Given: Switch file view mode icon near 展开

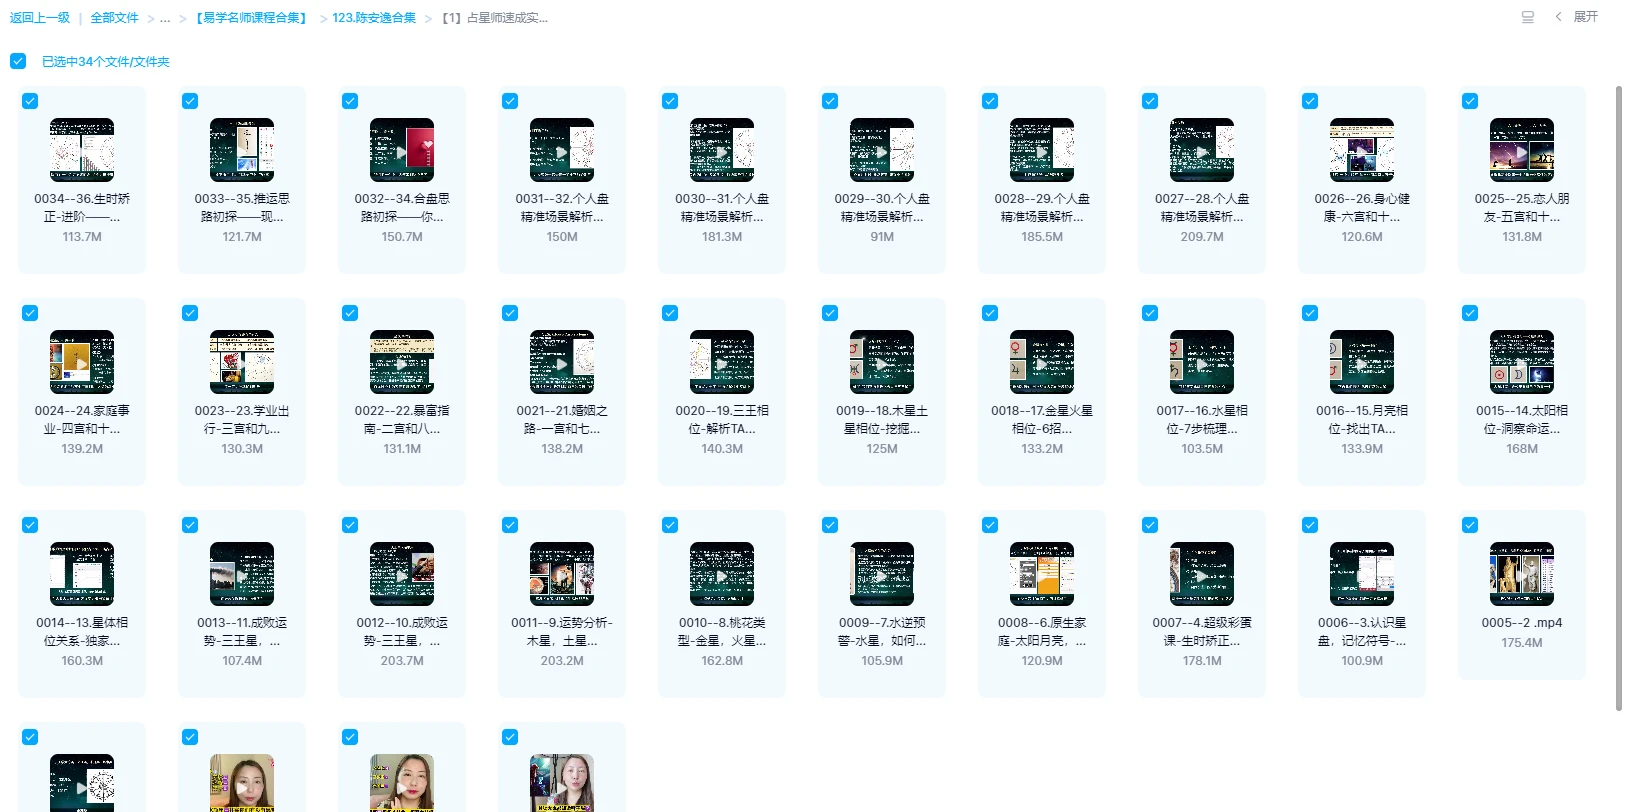Looking at the screenshot, I should coord(1528,17).
